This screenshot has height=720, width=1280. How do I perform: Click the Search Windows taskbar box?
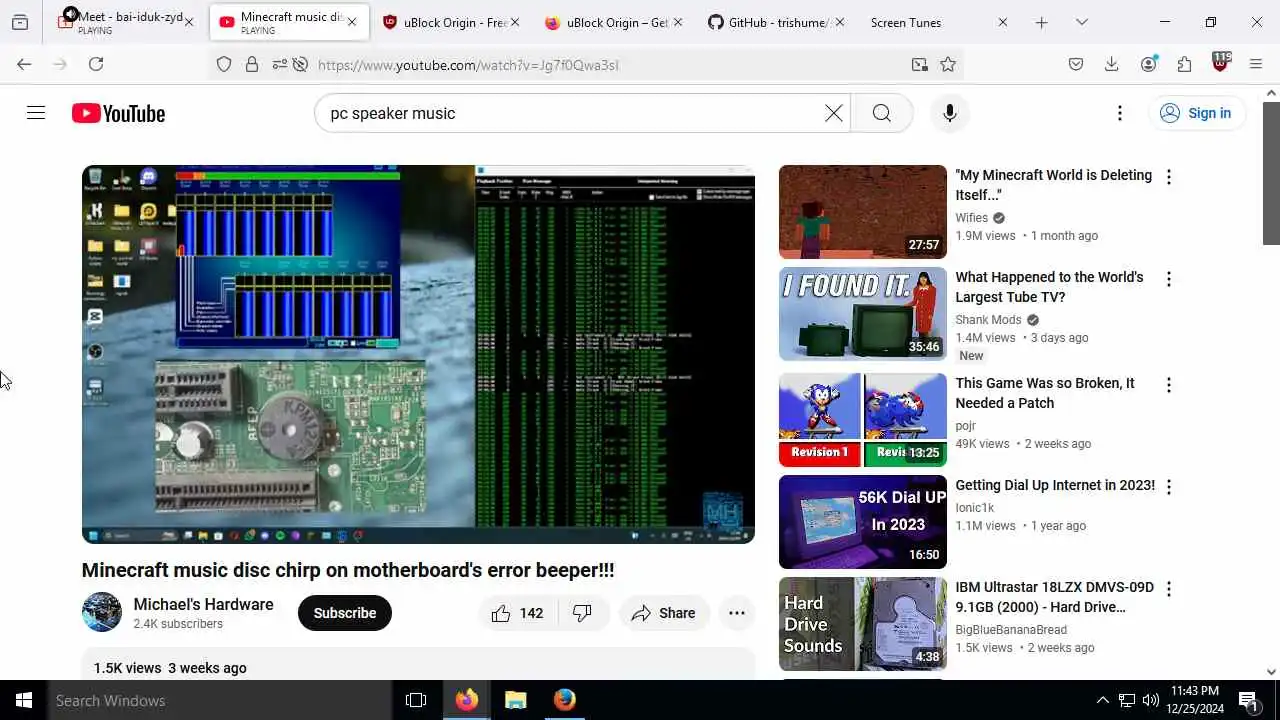coord(220,700)
